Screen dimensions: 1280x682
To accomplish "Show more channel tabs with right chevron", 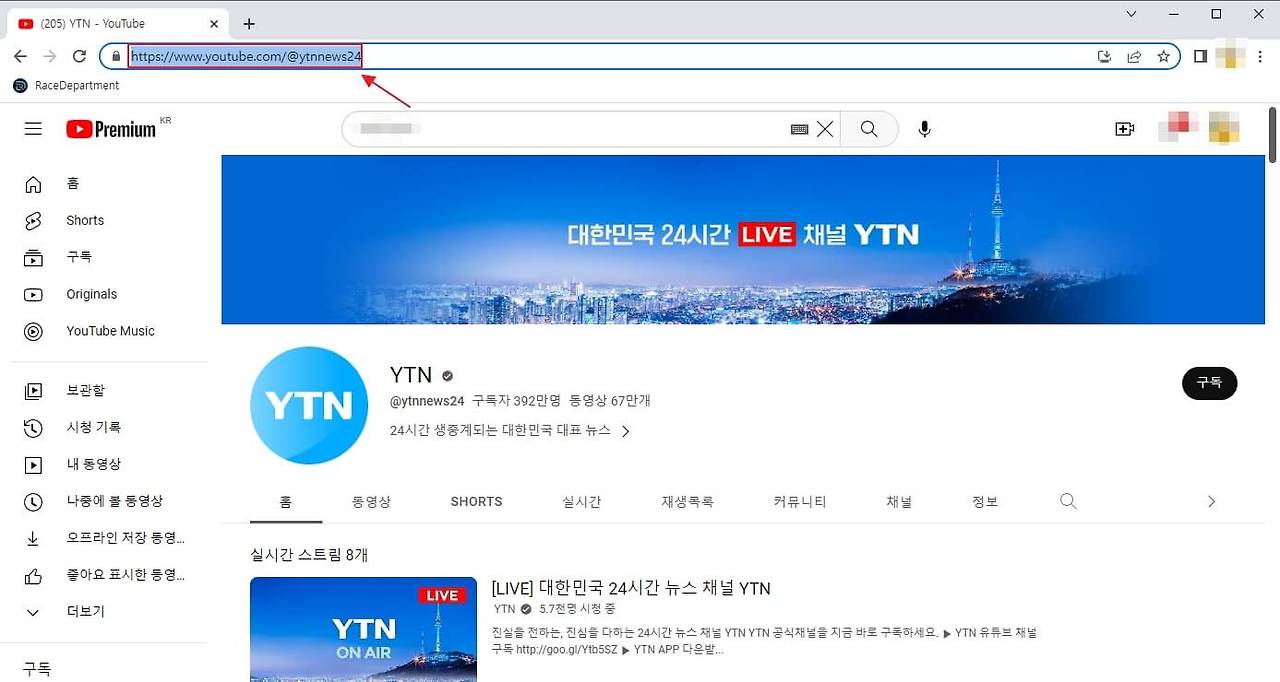I will [x=1211, y=502].
